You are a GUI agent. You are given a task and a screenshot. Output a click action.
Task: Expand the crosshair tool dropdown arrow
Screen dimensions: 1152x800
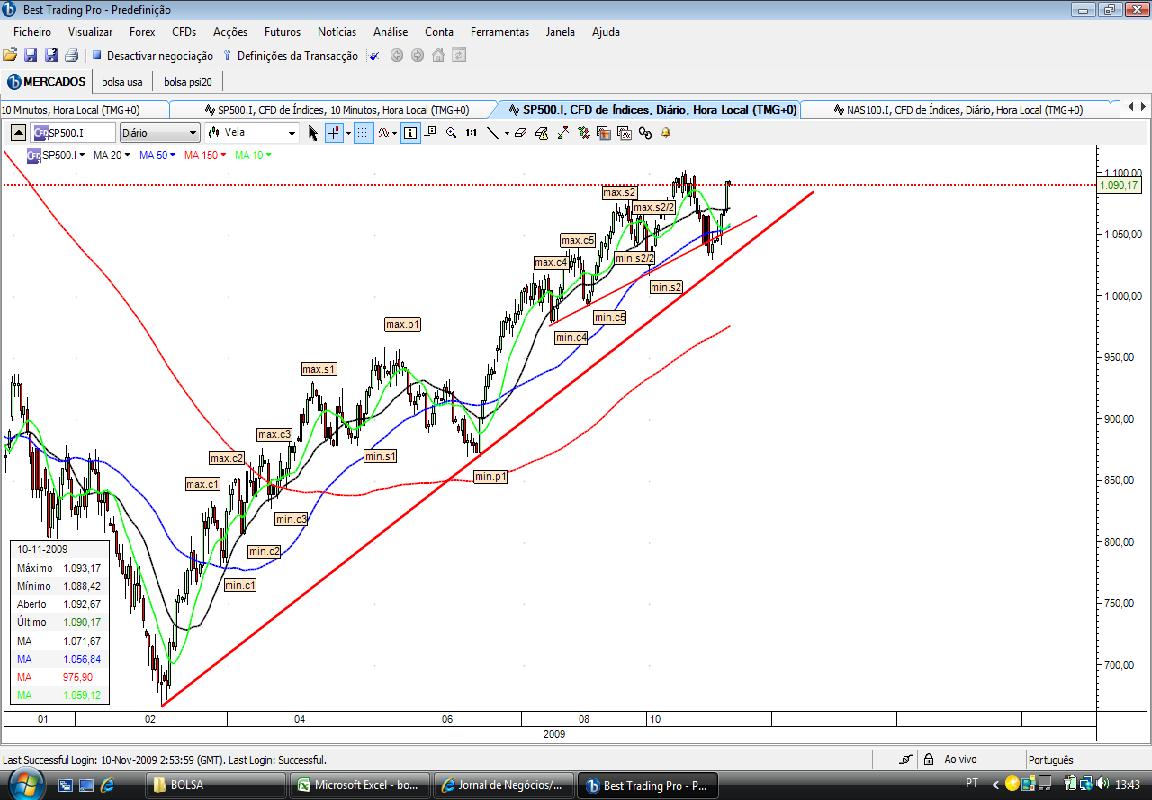point(348,133)
